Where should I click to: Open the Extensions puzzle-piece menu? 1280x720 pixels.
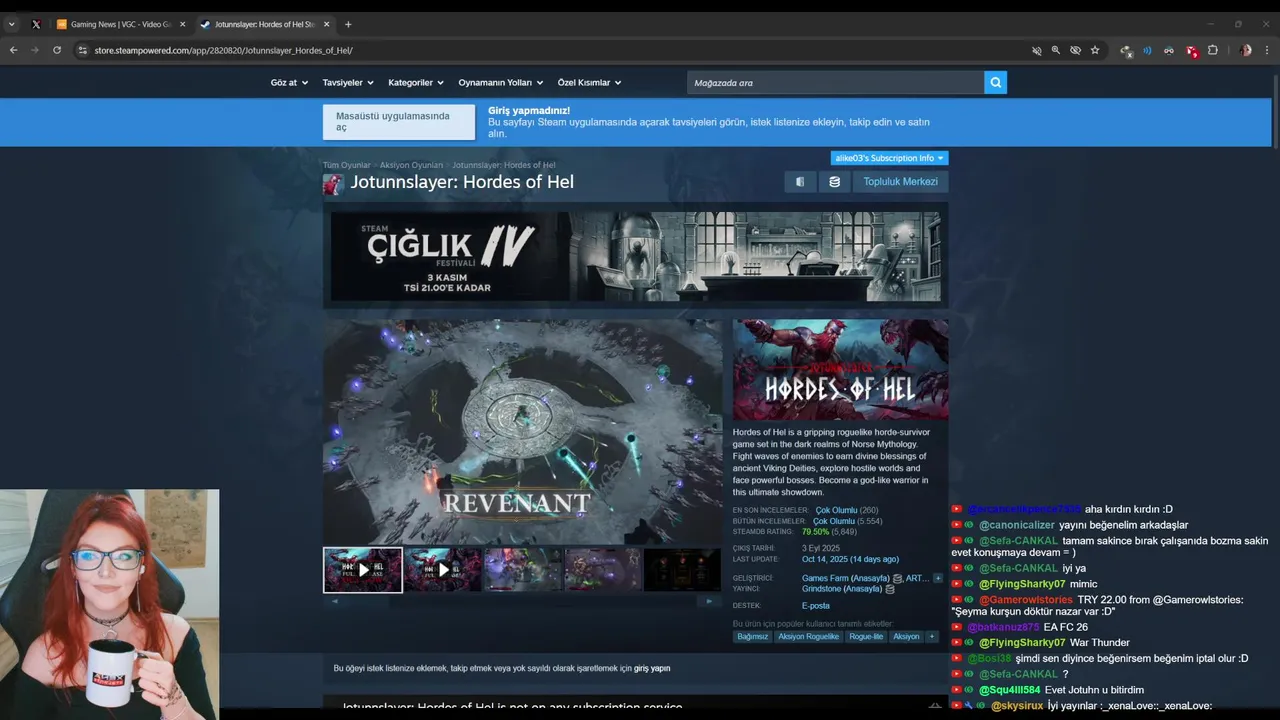pyautogui.click(x=1213, y=50)
